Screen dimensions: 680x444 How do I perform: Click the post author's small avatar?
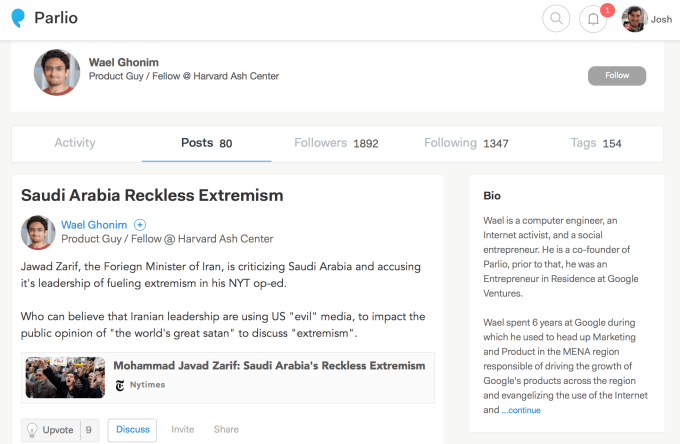pos(38,232)
